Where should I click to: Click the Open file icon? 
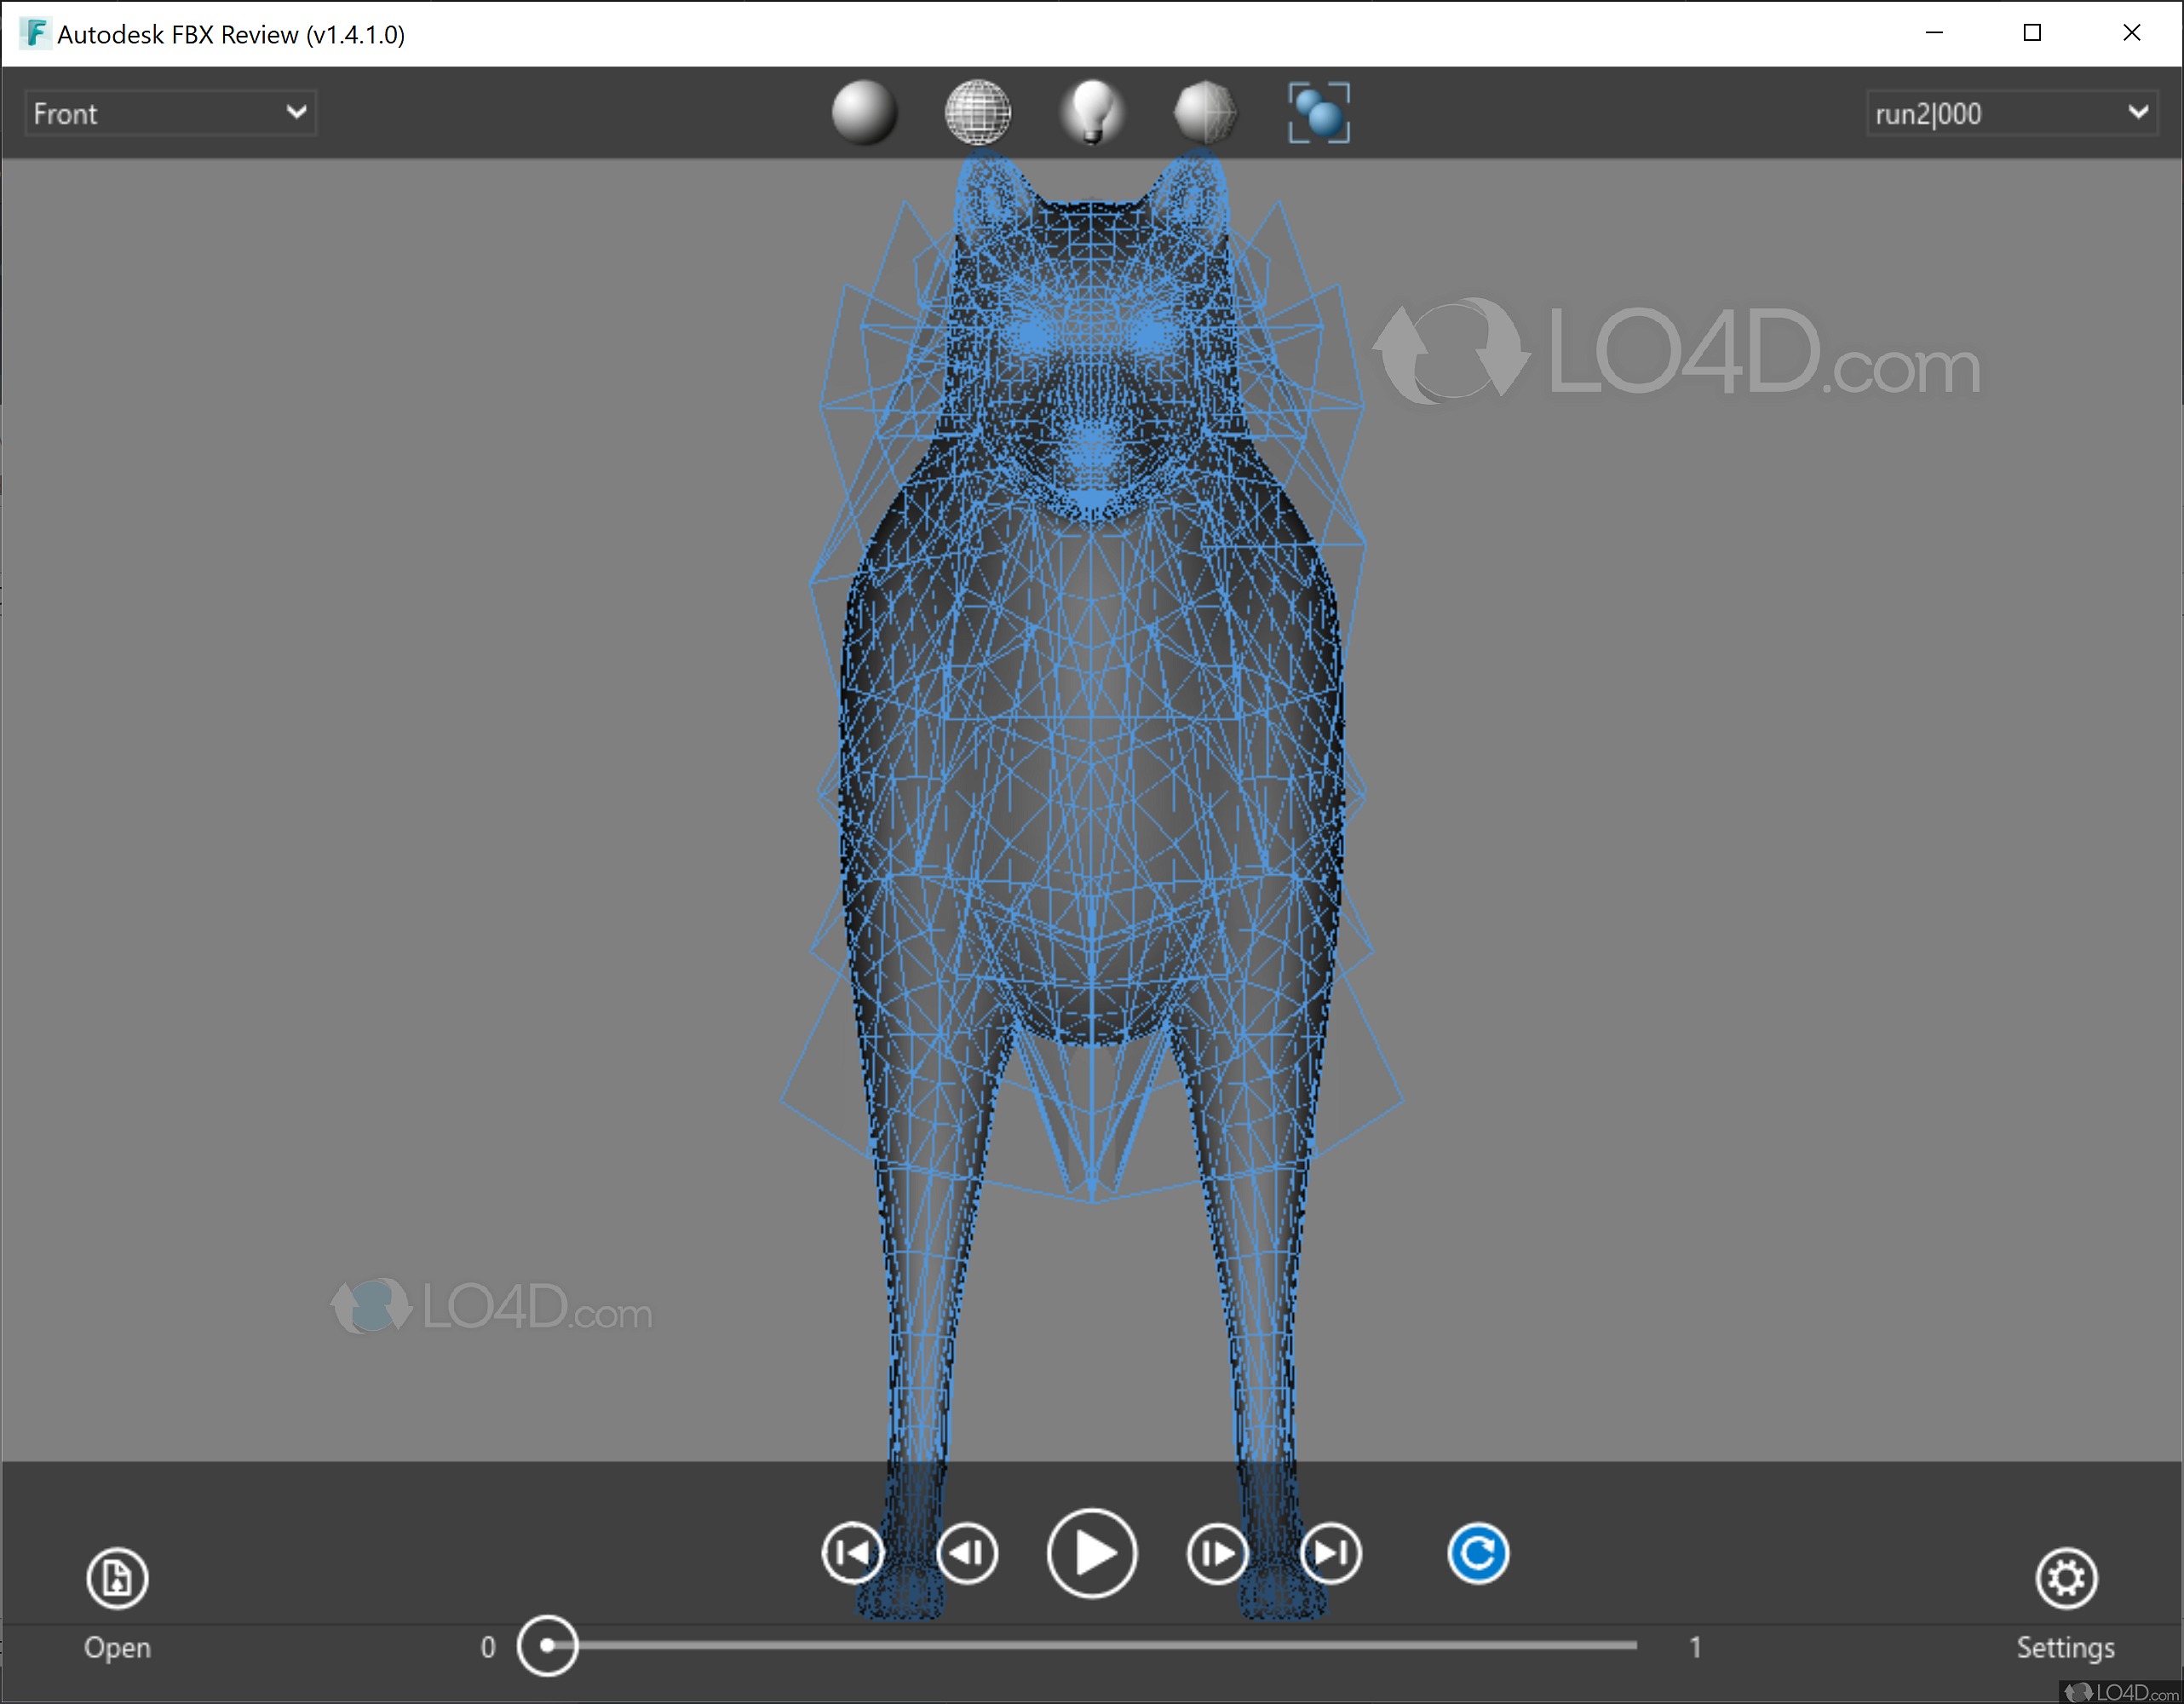[117, 1578]
